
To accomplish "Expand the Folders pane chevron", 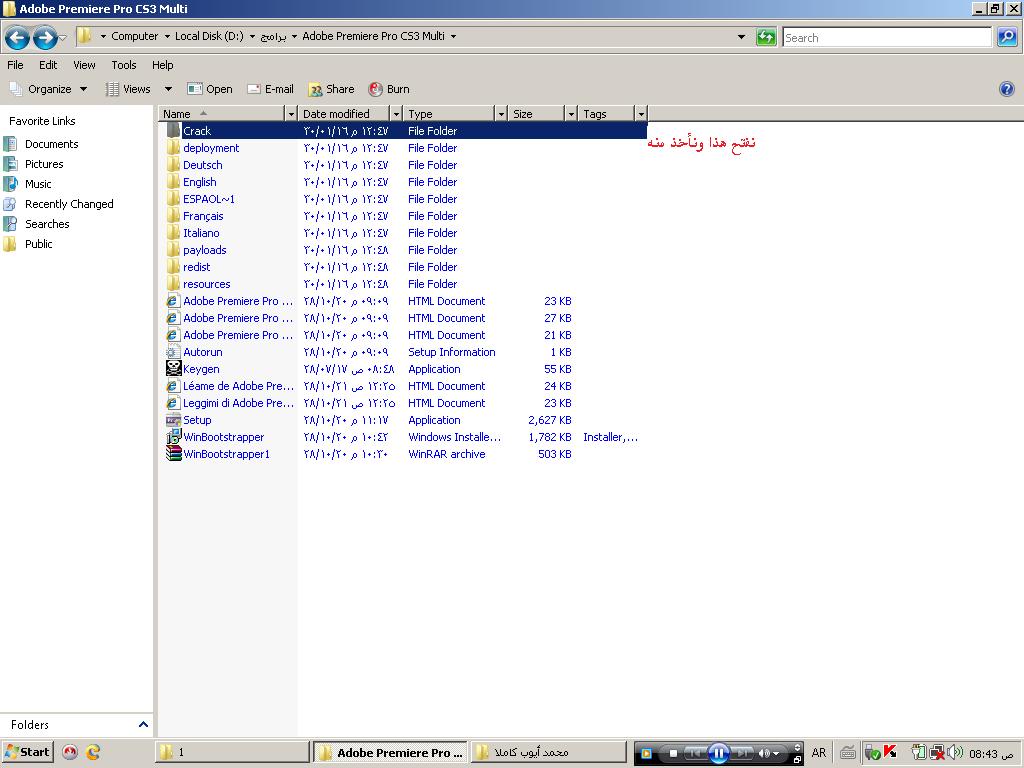I will pyautogui.click(x=143, y=724).
